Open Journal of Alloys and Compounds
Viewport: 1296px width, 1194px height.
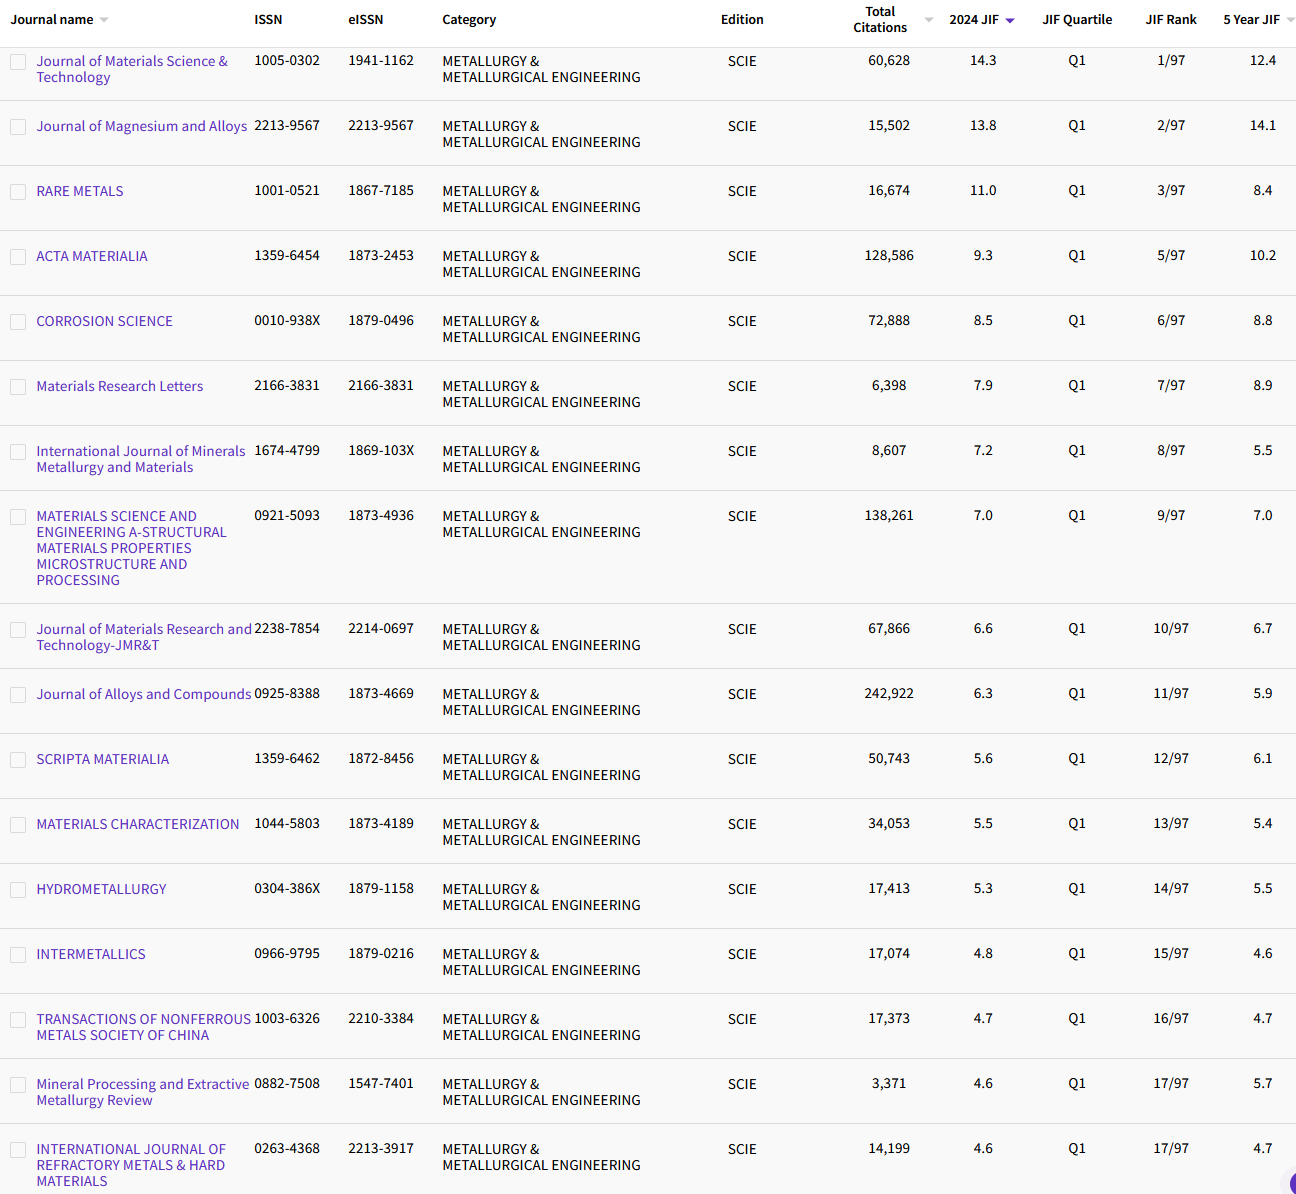coord(143,694)
